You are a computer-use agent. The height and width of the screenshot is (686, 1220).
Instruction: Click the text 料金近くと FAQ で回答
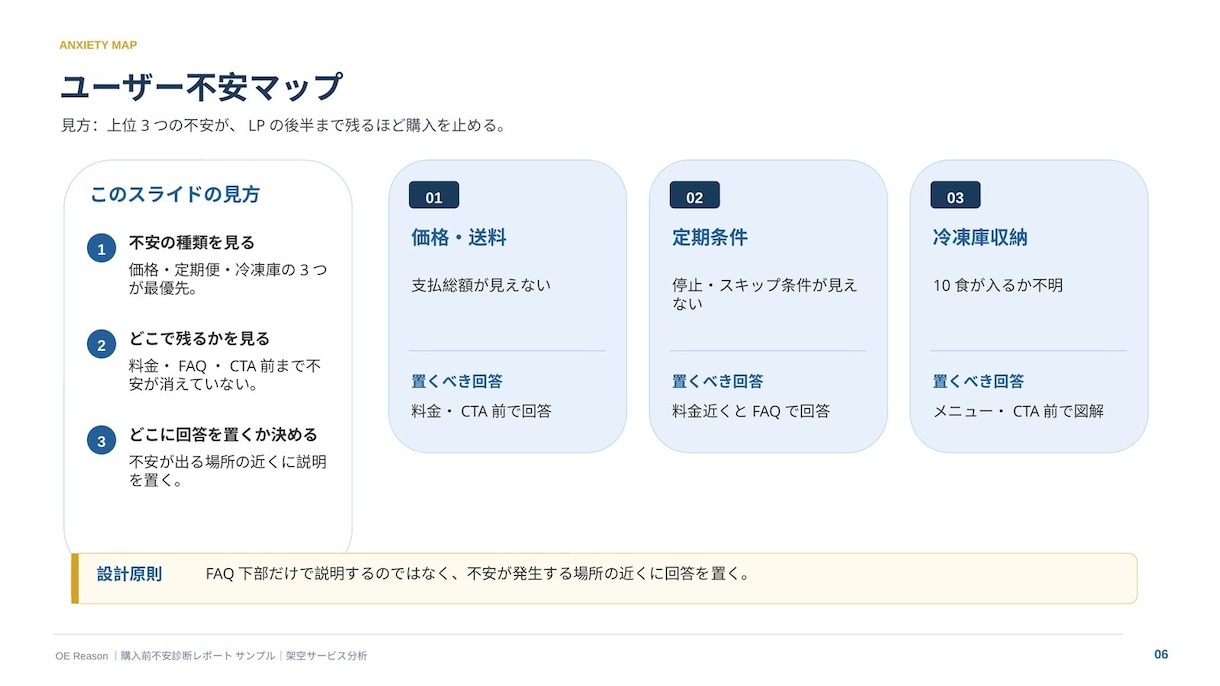[x=751, y=411]
